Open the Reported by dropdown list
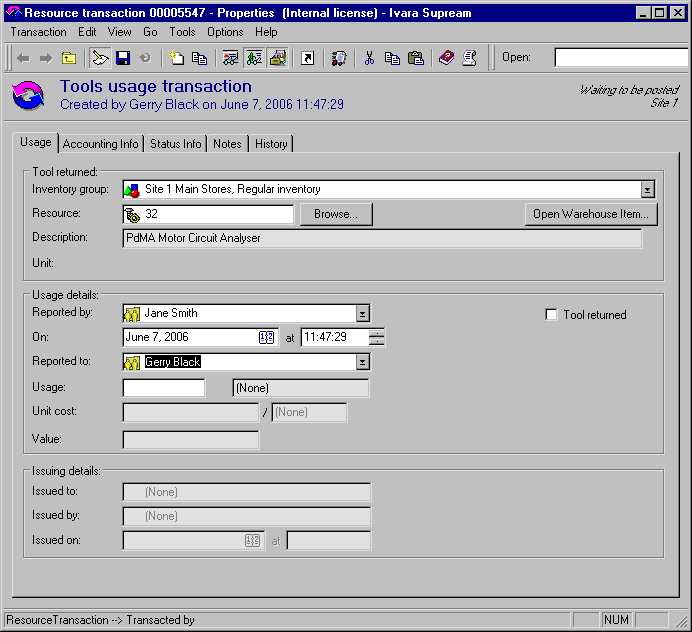Image resolution: width=692 pixels, height=632 pixels. coord(363,313)
